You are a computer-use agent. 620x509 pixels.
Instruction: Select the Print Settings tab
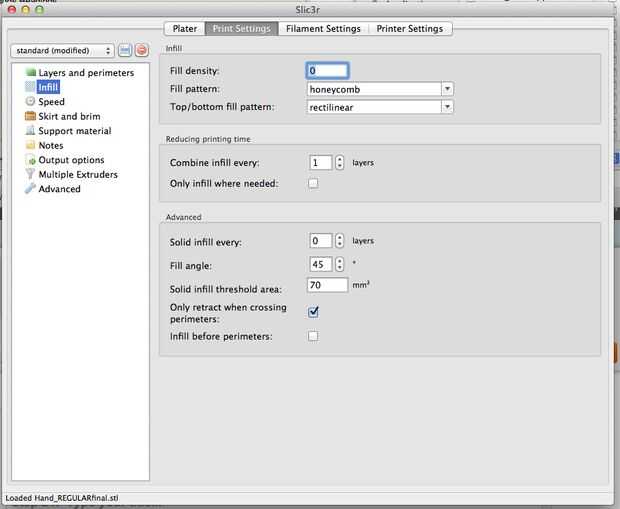click(x=242, y=28)
